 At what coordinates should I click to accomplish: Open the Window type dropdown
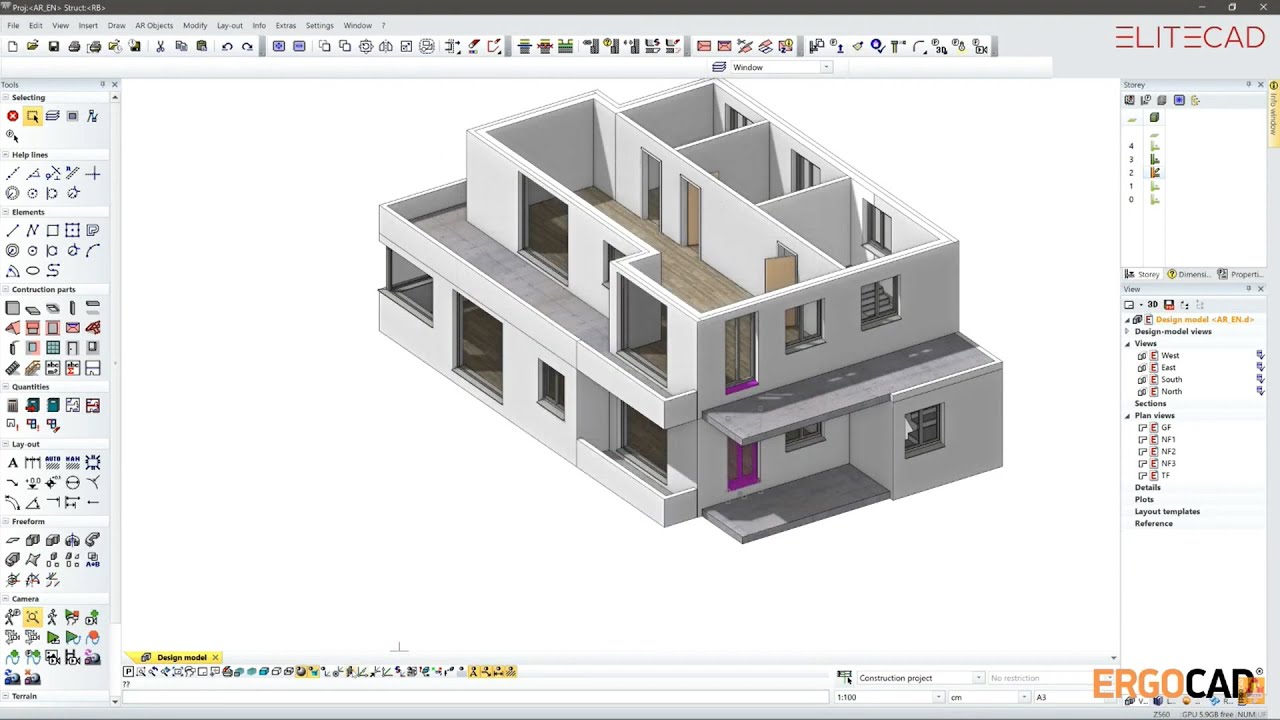click(826, 67)
